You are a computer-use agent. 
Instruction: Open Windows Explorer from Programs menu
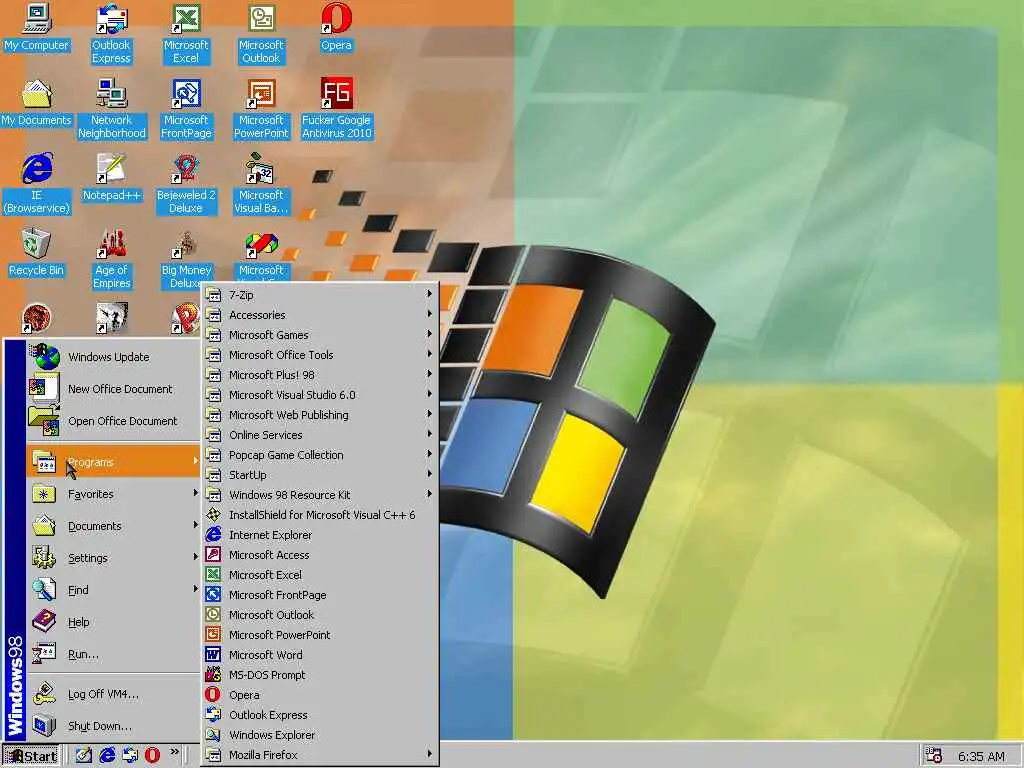(320, 735)
